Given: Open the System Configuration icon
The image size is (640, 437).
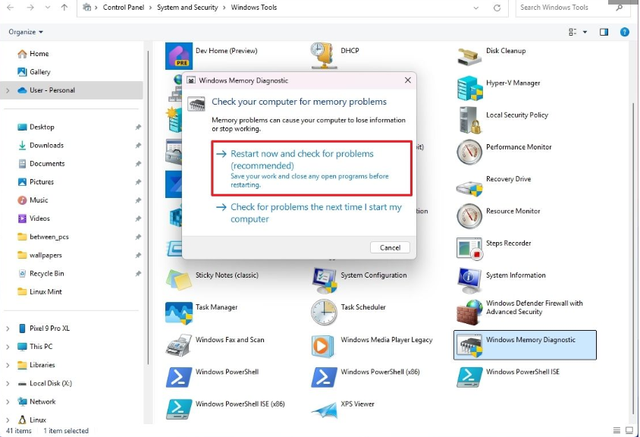Looking at the screenshot, I should pos(324,280).
